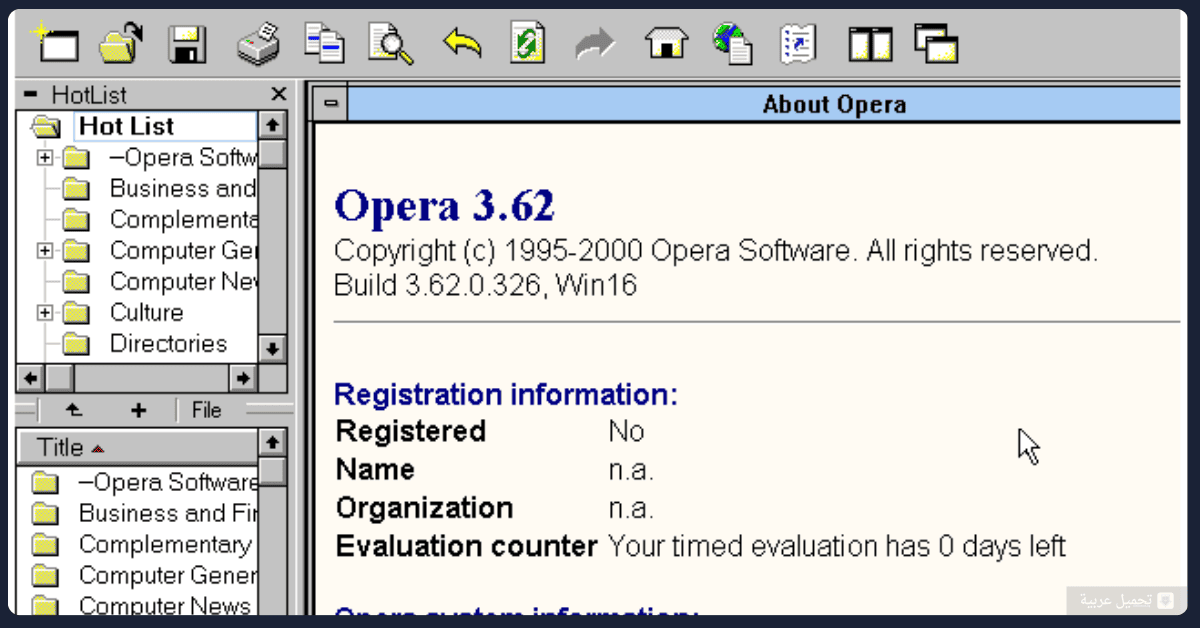Click the hotlist vertical scrollbar thumb
Viewport: 1200px width, 628px height.
(273, 153)
